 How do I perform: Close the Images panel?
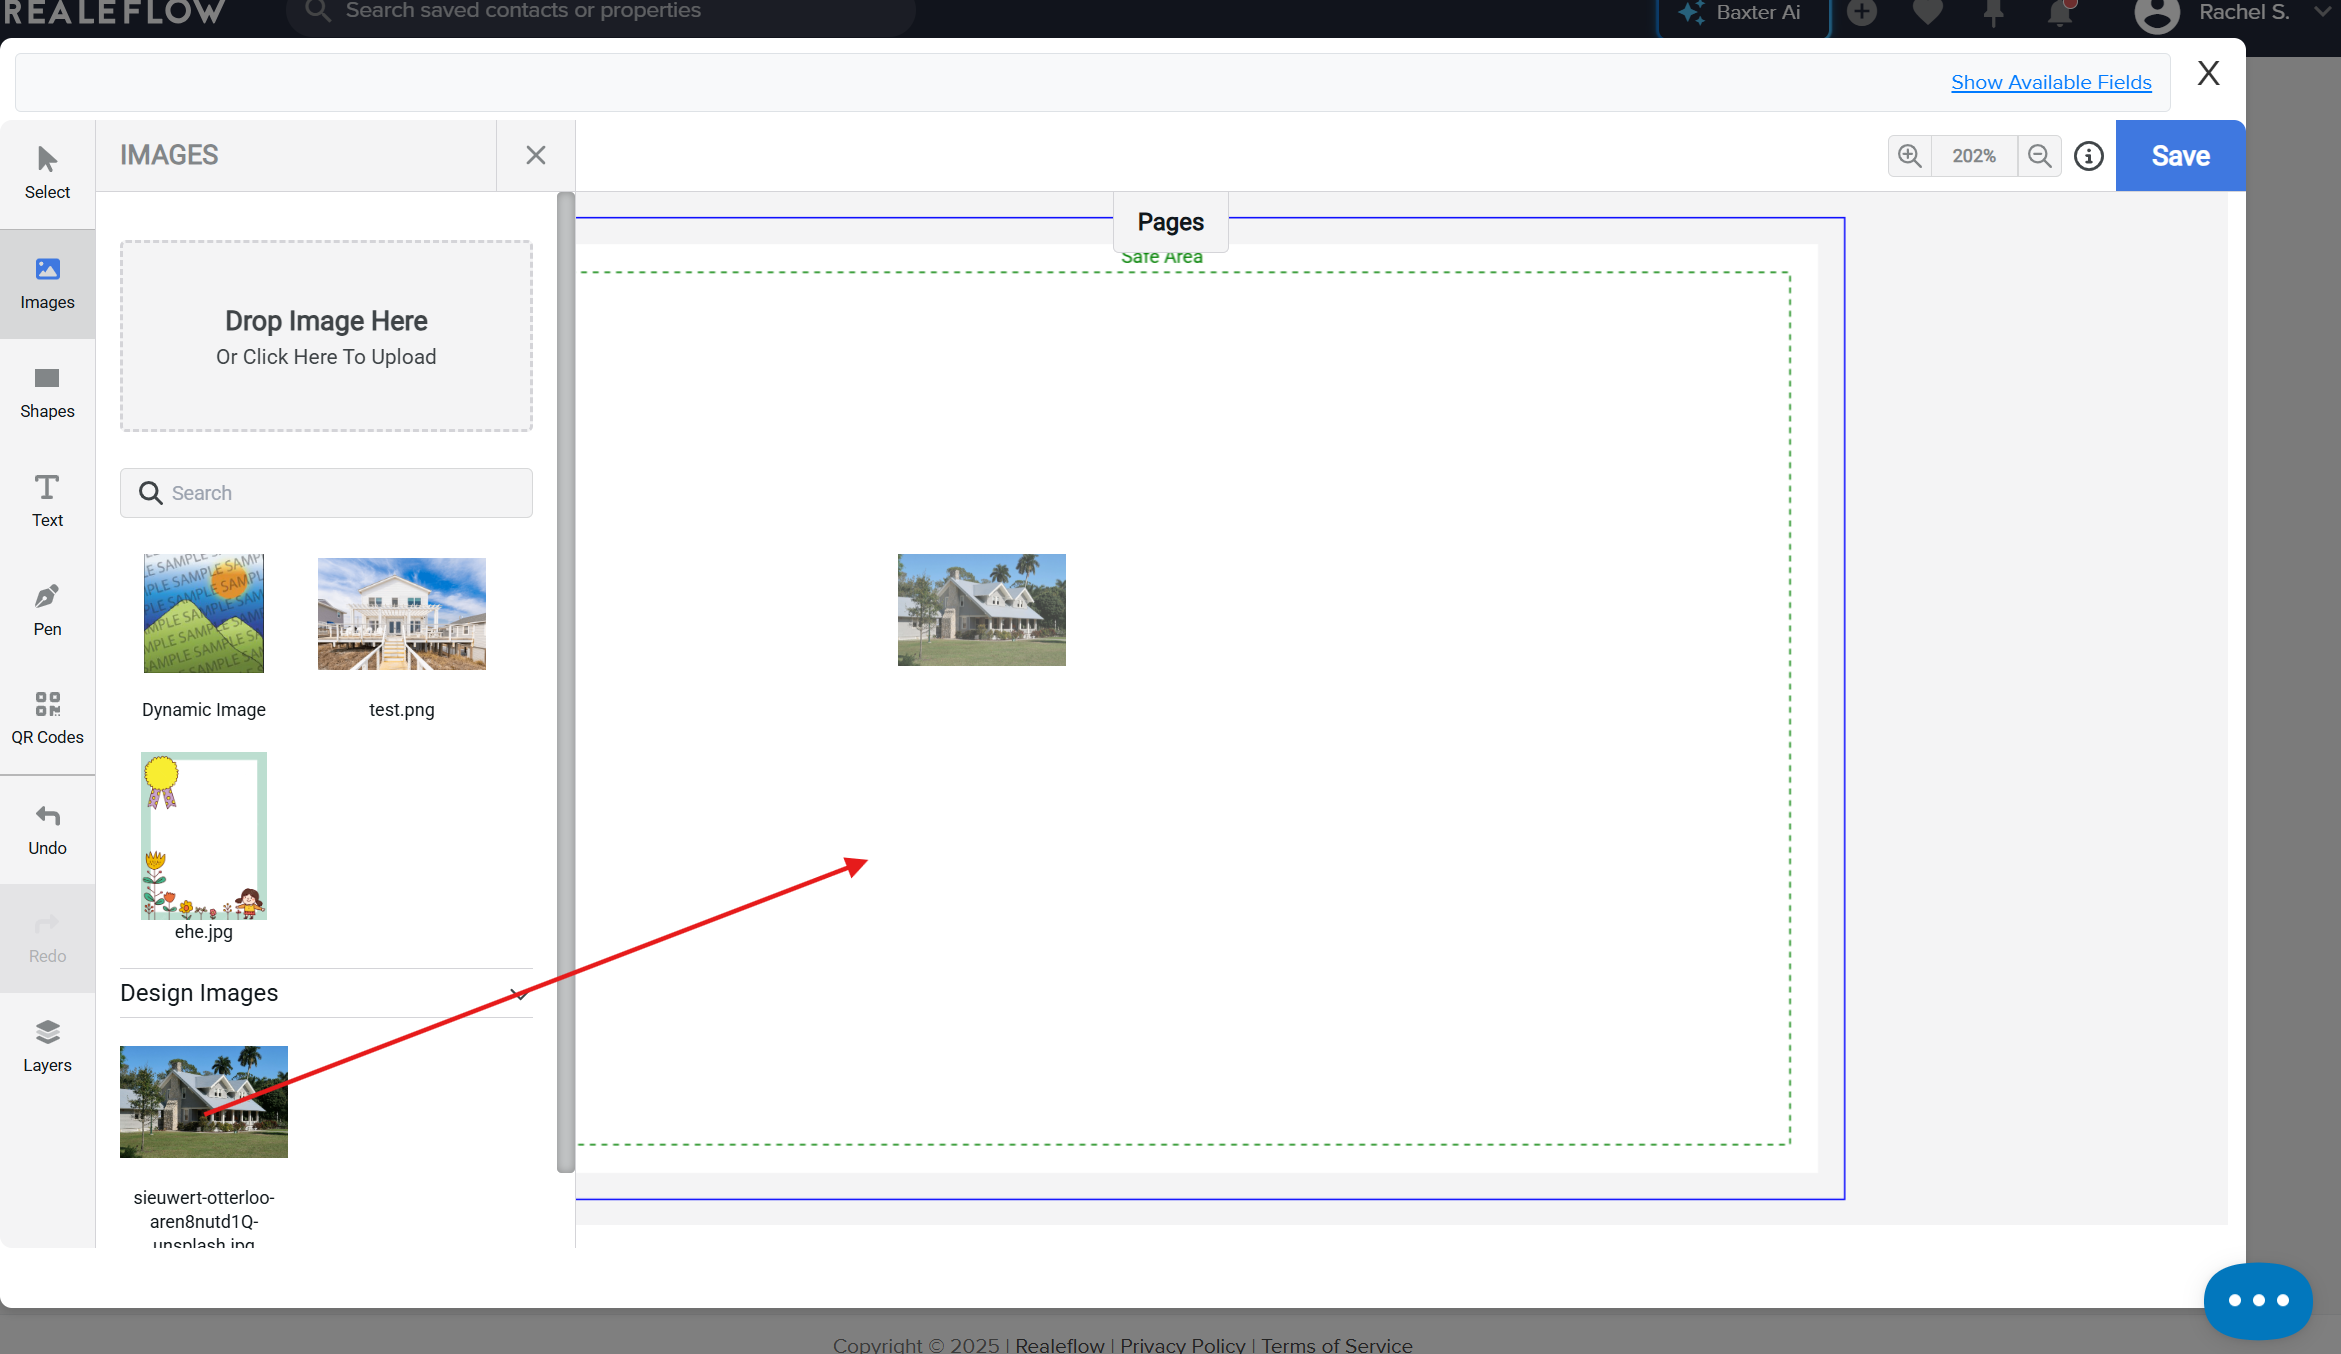(535, 155)
